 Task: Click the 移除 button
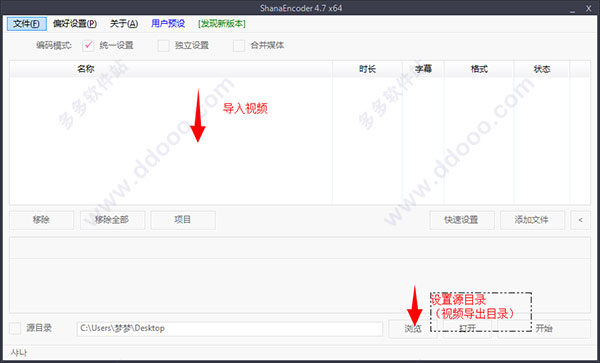coord(41,220)
